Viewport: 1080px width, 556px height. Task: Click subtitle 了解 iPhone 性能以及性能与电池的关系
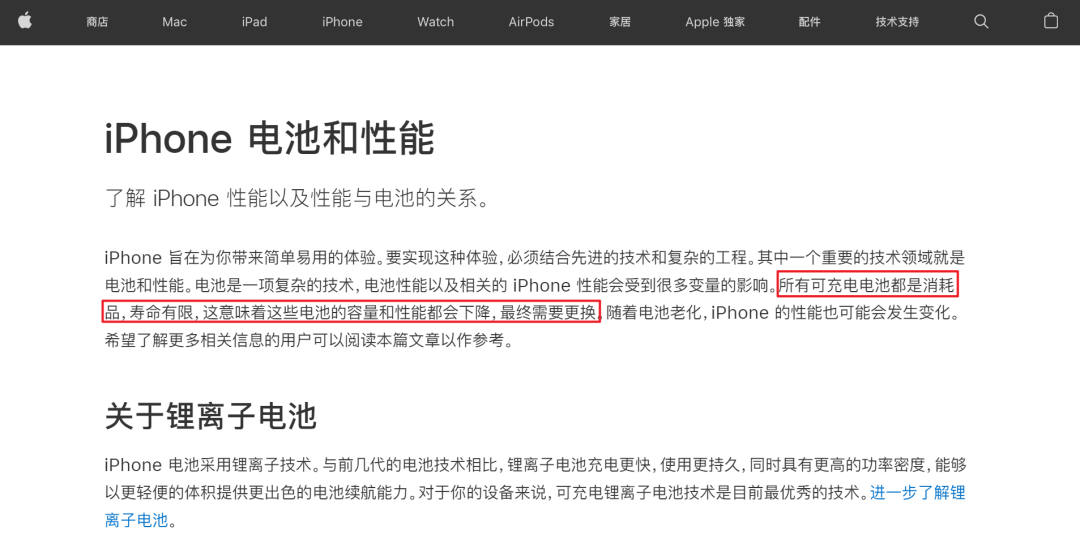point(298,198)
